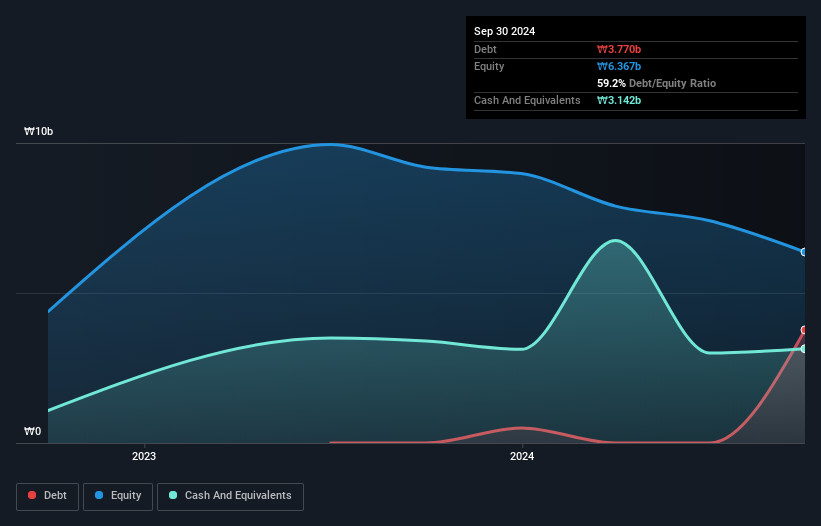Screen dimensions: 821x526
Task: Toggle the Debt legend button
Action: click(x=48, y=496)
